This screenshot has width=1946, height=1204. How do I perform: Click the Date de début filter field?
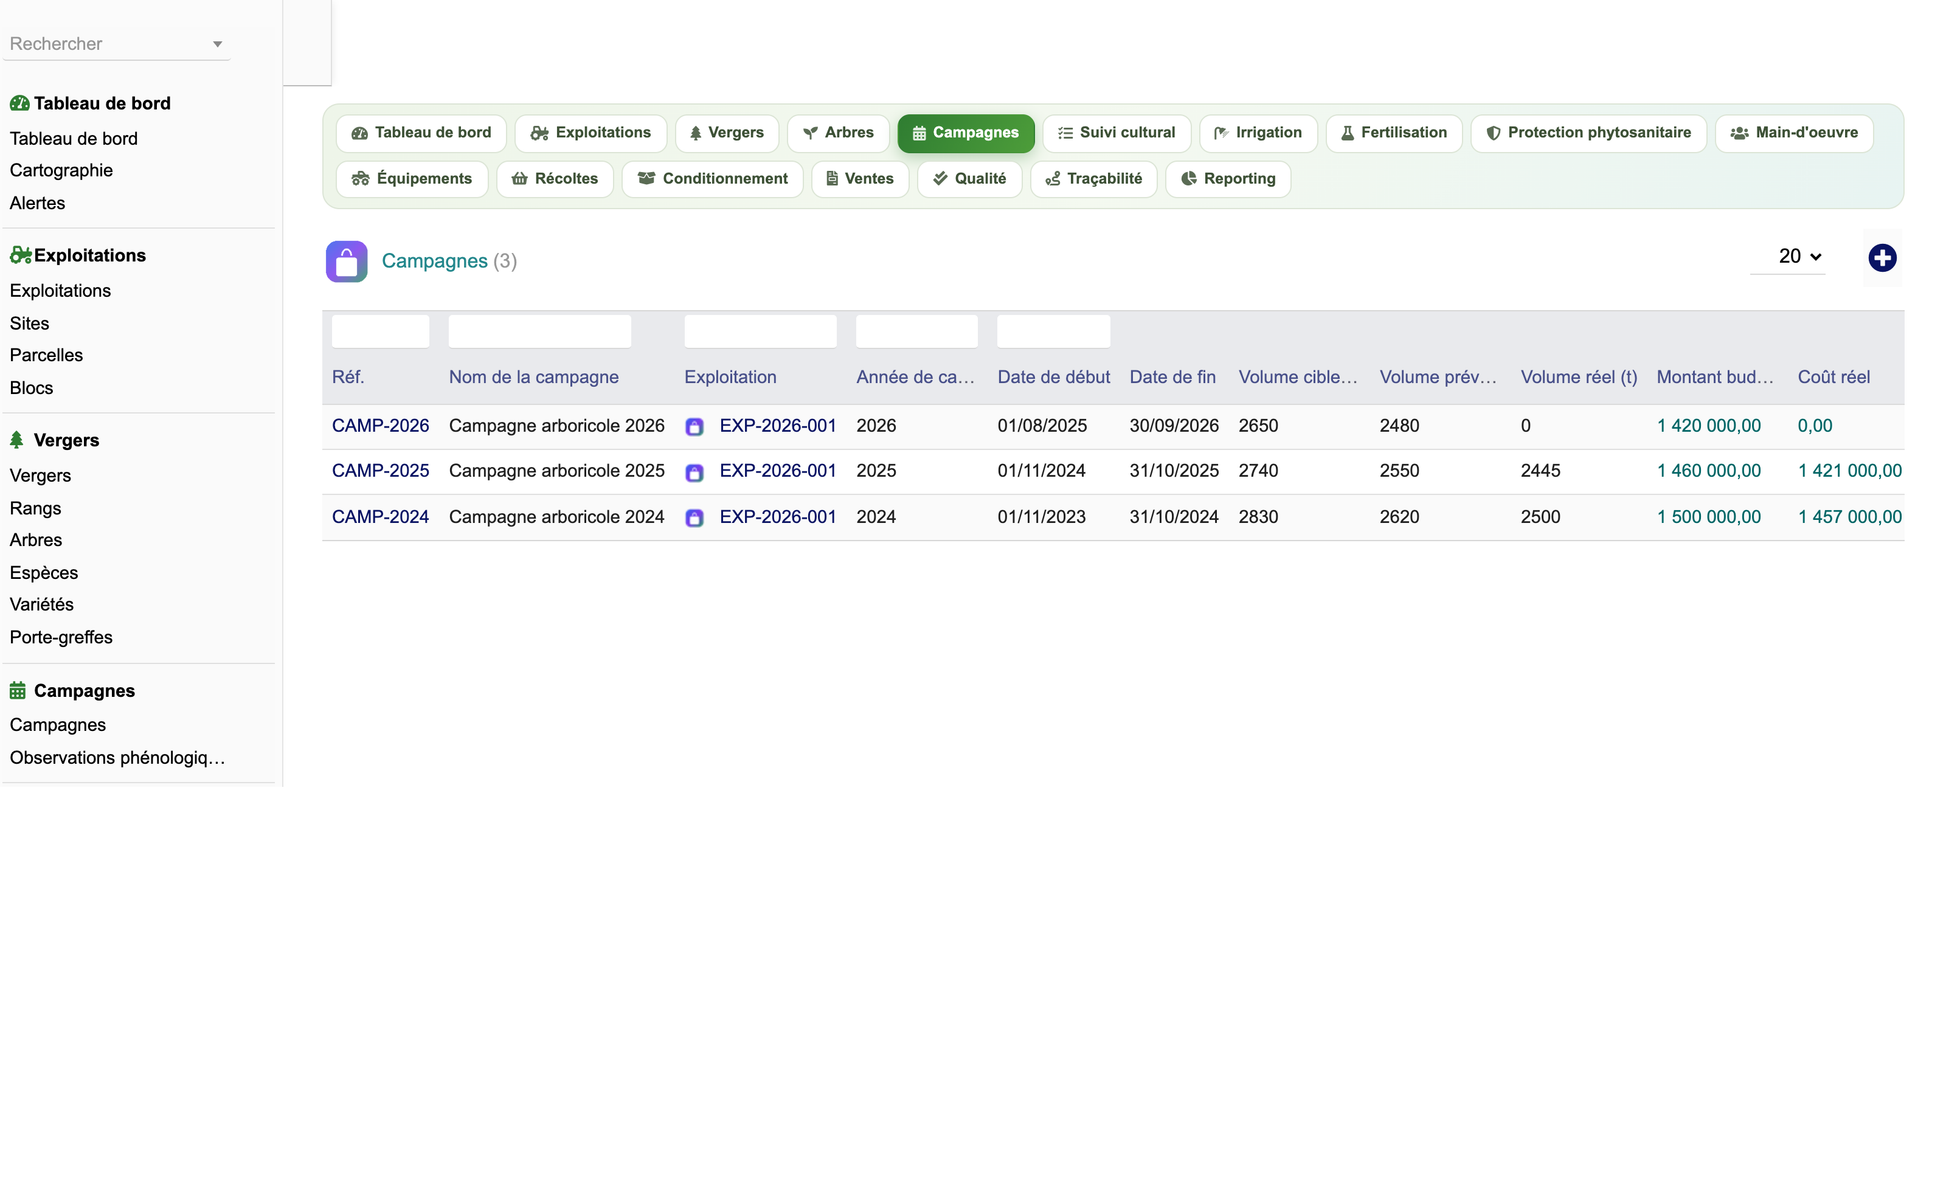[1053, 331]
